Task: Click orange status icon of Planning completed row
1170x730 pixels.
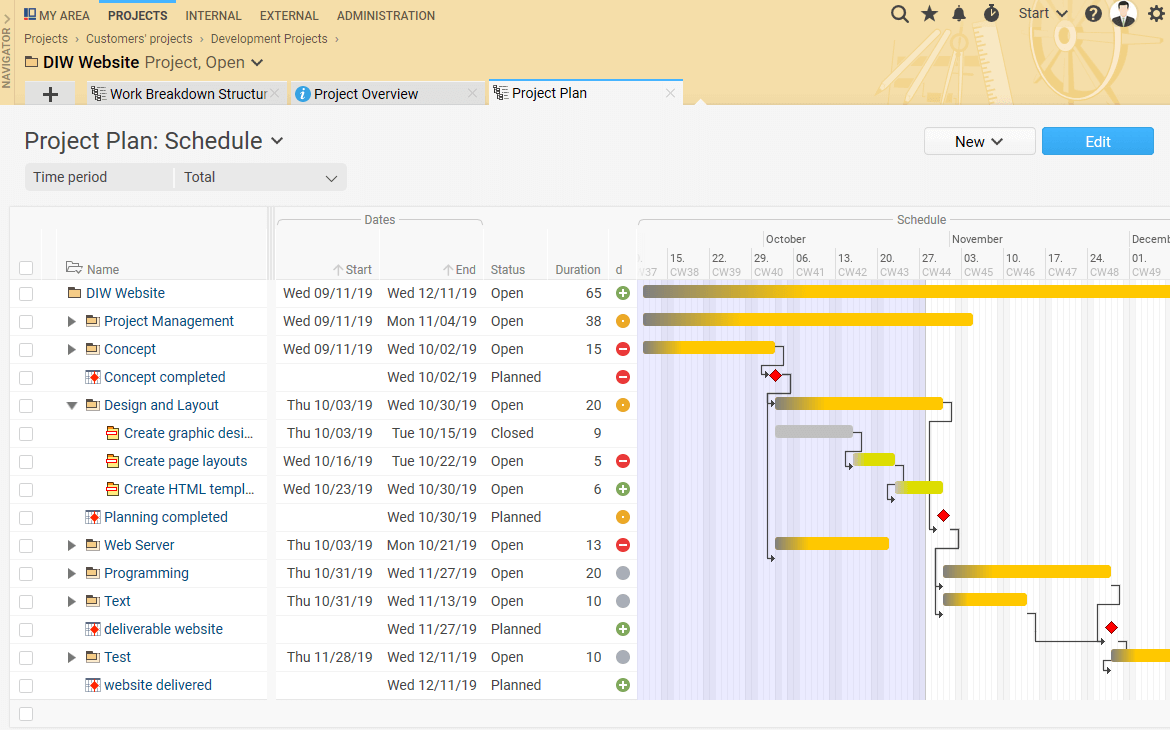Action: pos(623,517)
